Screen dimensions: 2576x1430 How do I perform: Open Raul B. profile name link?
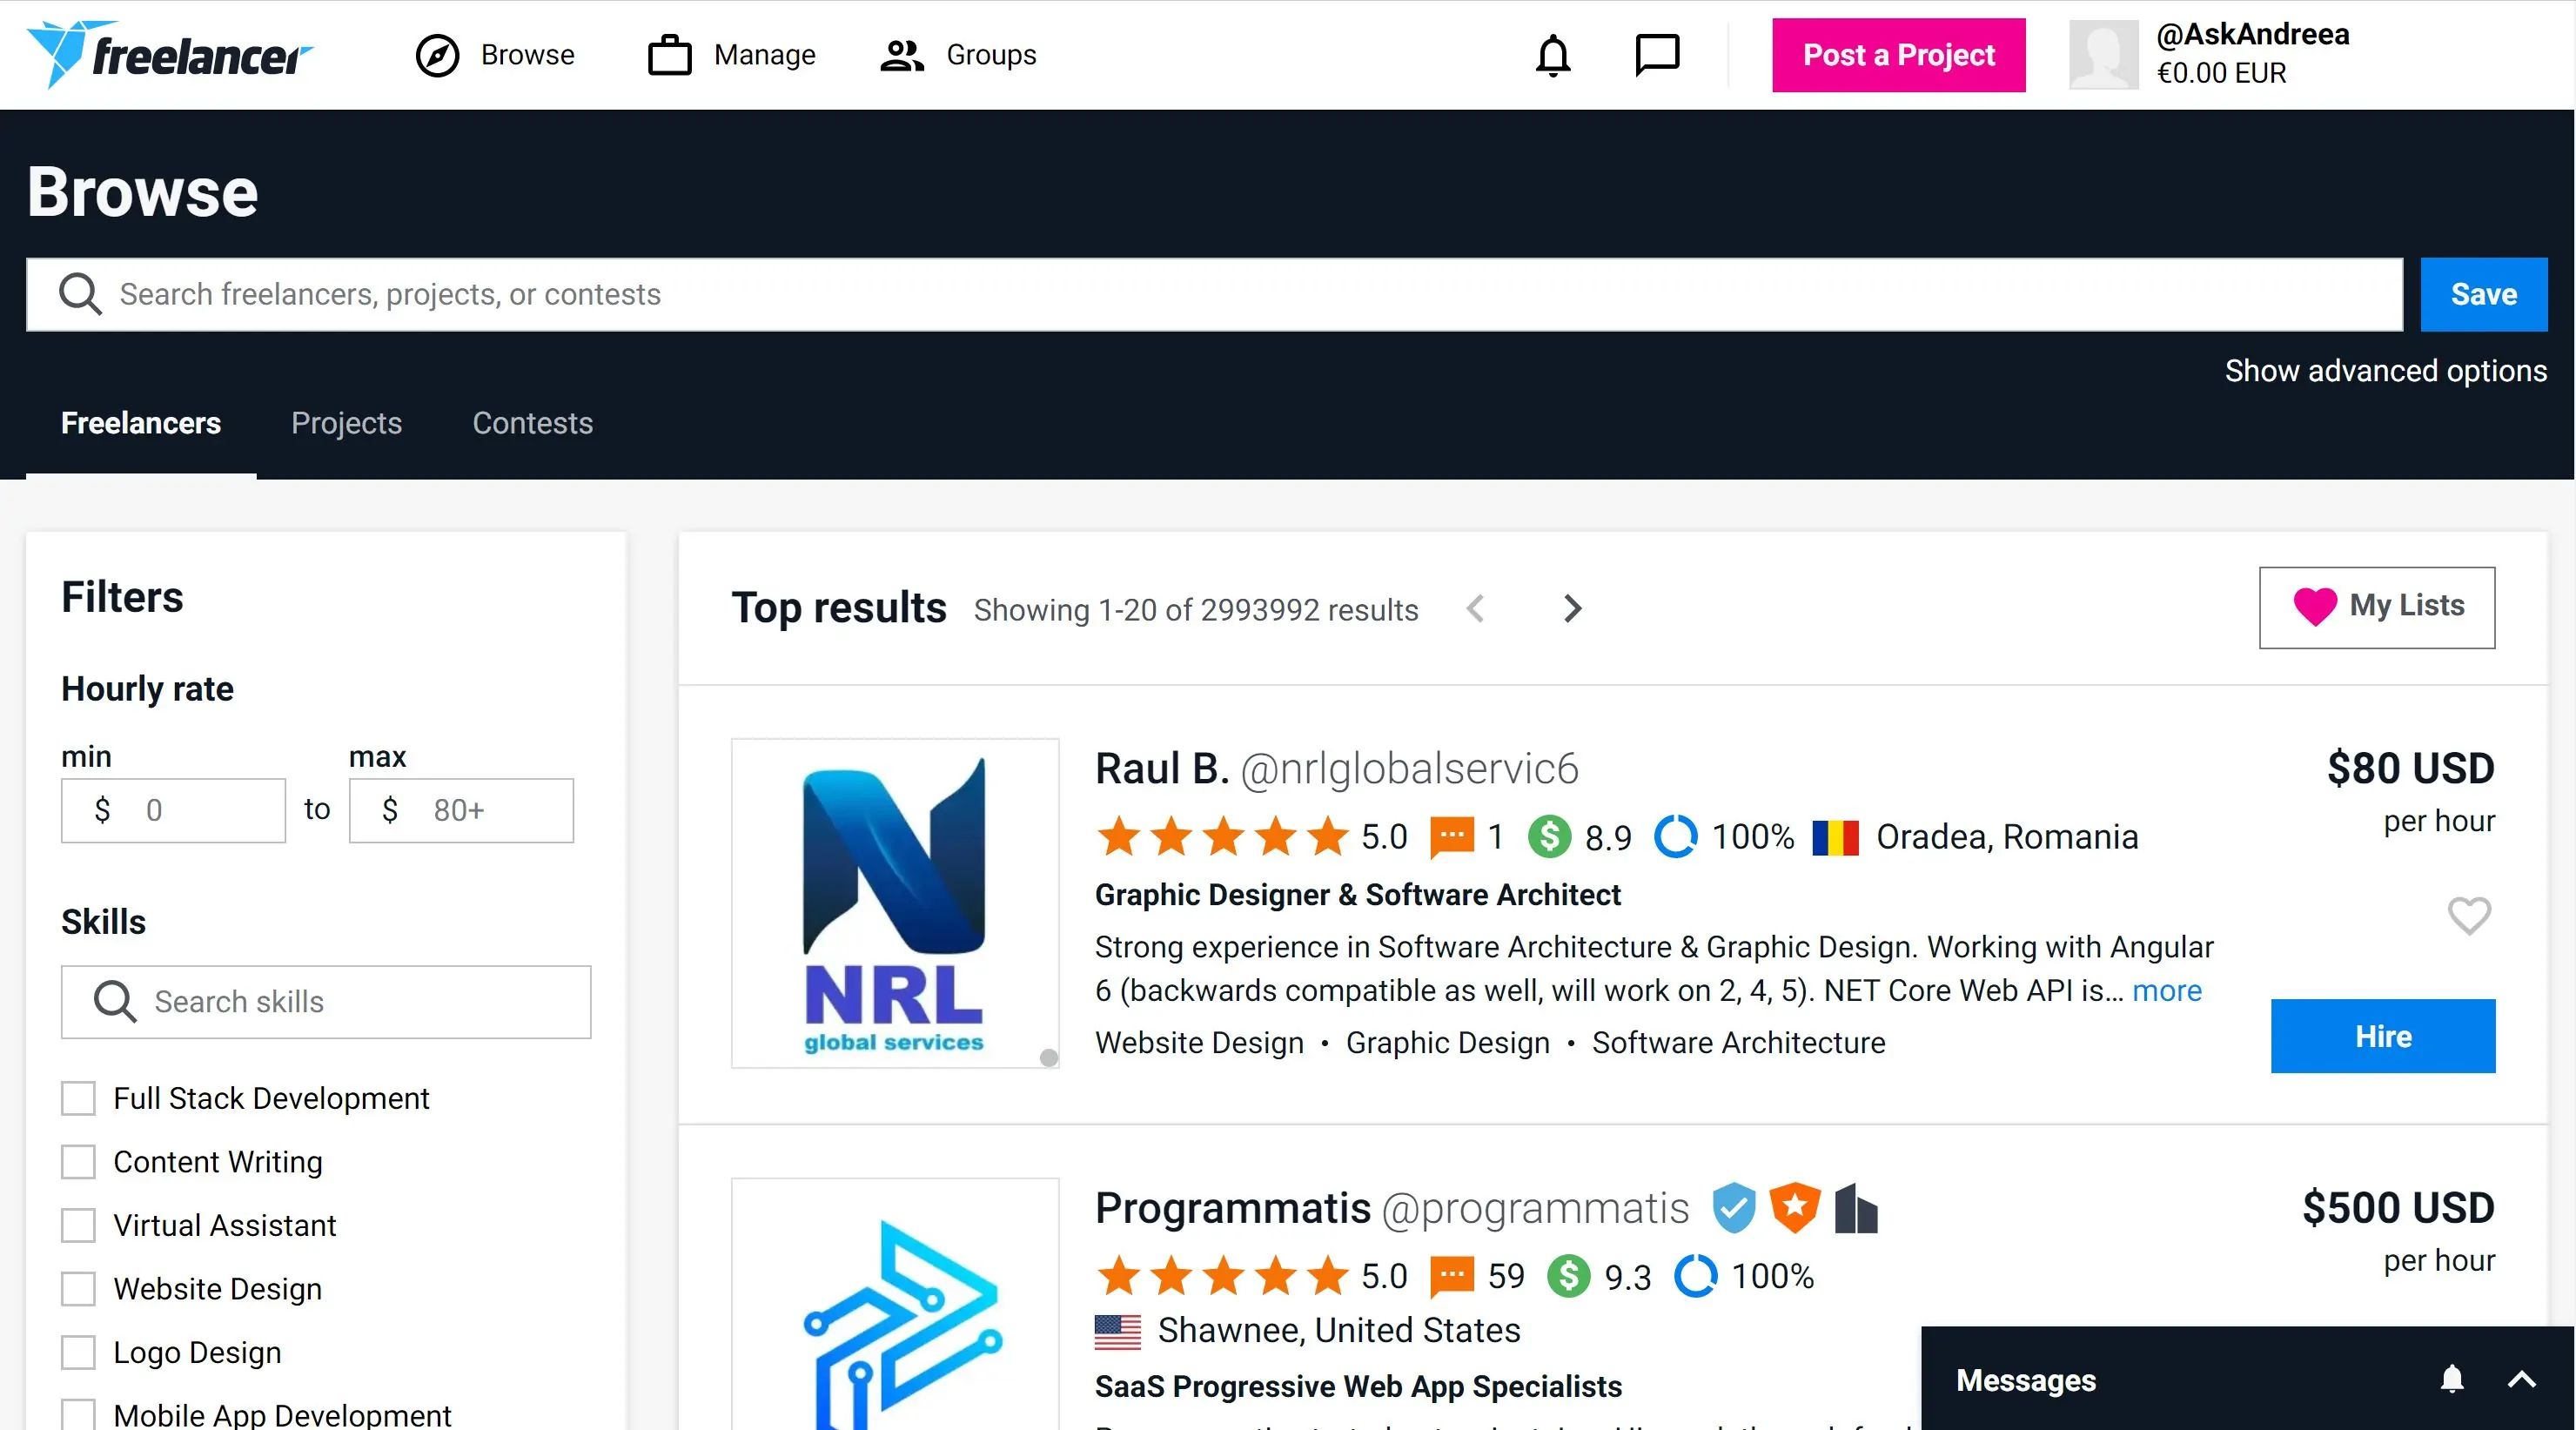tap(1161, 768)
